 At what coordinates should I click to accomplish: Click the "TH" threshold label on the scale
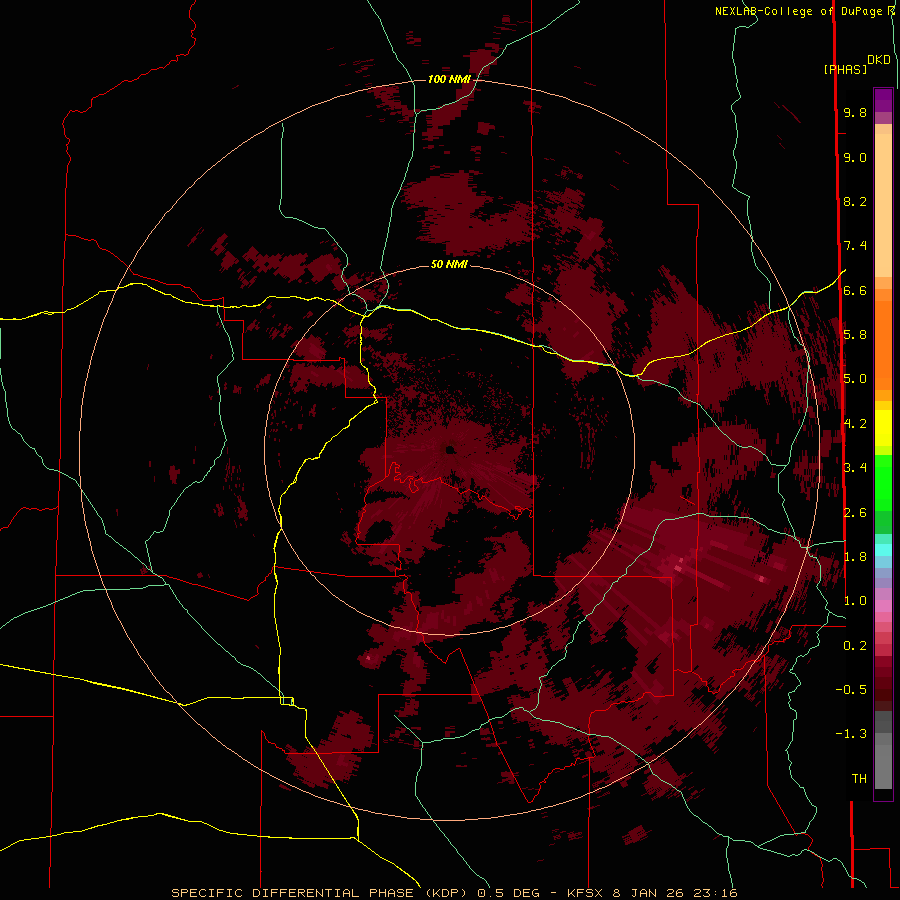(x=859, y=779)
